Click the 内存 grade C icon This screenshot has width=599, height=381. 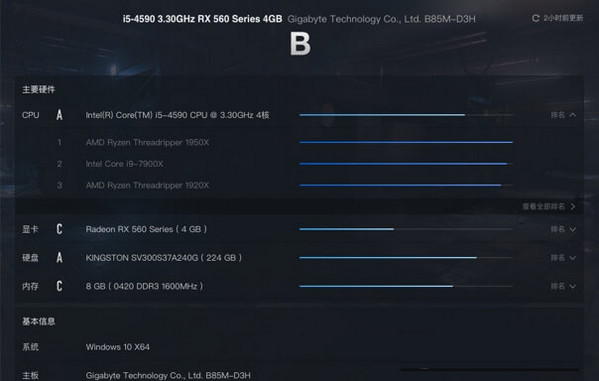click(x=59, y=286)
